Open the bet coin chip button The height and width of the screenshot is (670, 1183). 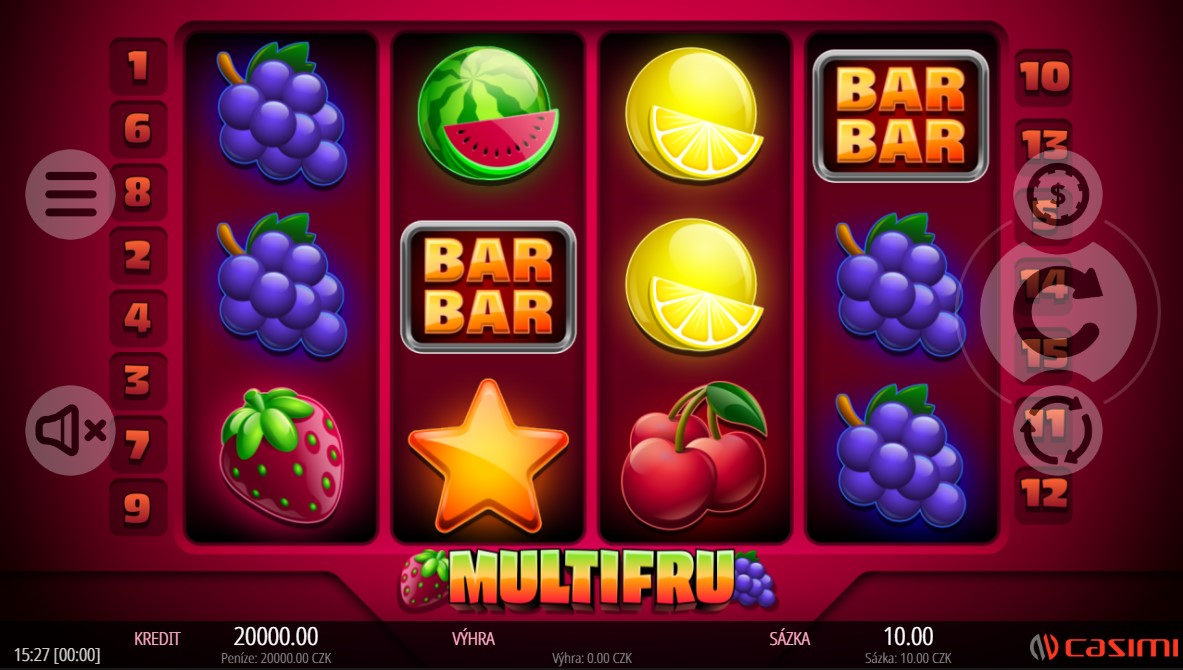(1058, 195)
